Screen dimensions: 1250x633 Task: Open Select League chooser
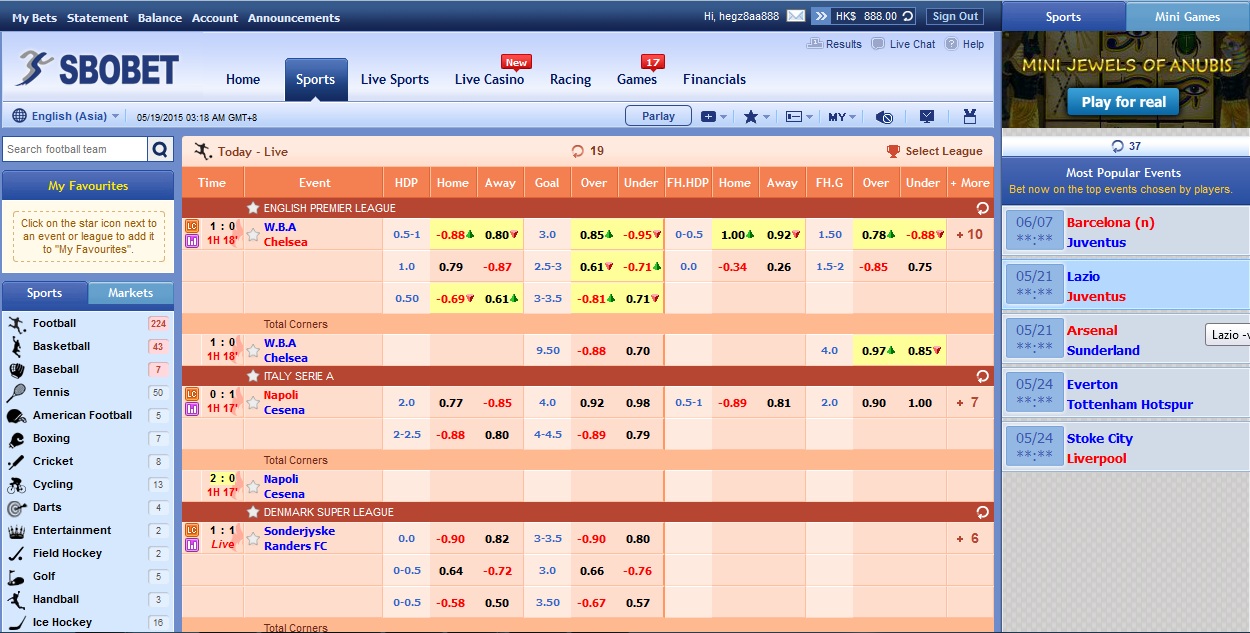pyautogui.click(x=935, y=151)
